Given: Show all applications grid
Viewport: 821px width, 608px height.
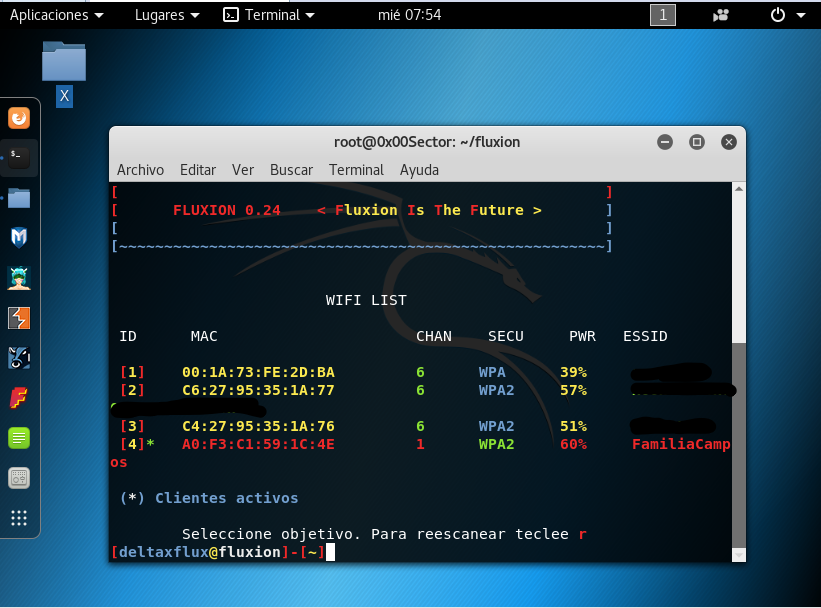Looking at the screenshot, I should (x=19, y=518).
